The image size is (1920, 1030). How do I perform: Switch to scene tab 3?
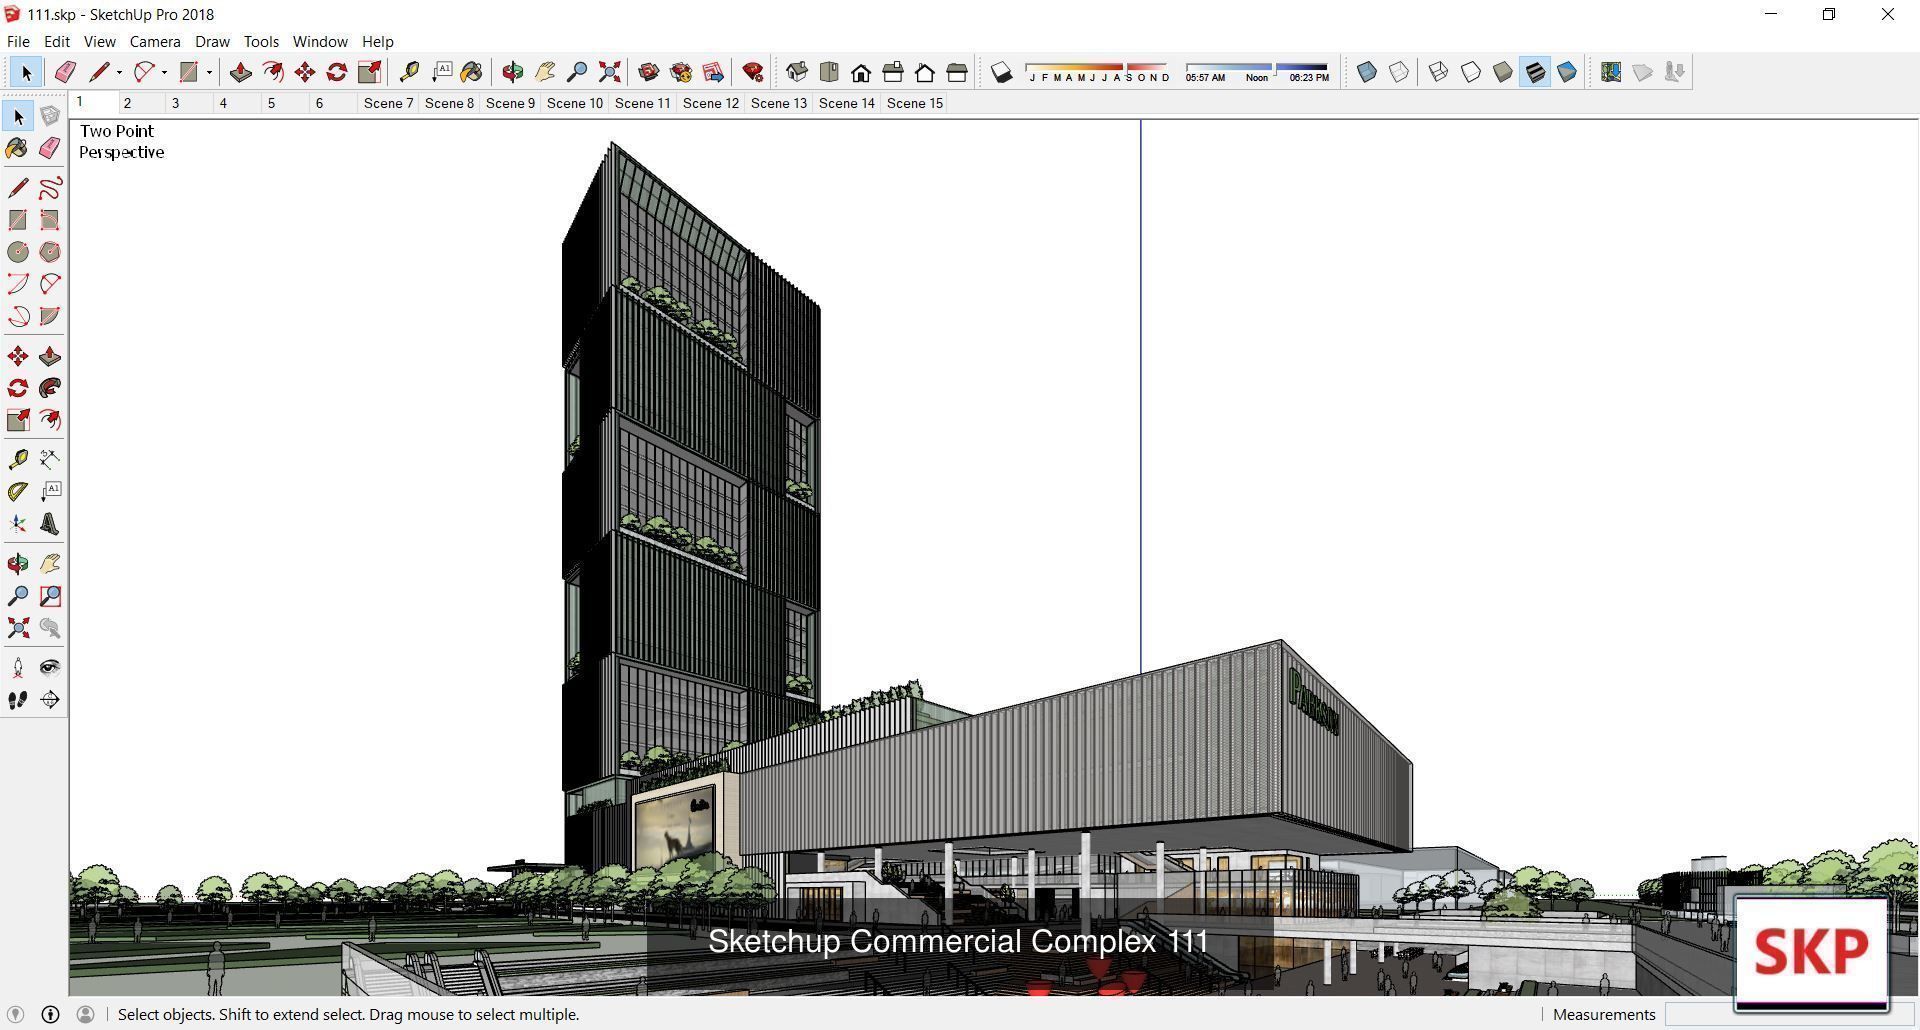176,103
